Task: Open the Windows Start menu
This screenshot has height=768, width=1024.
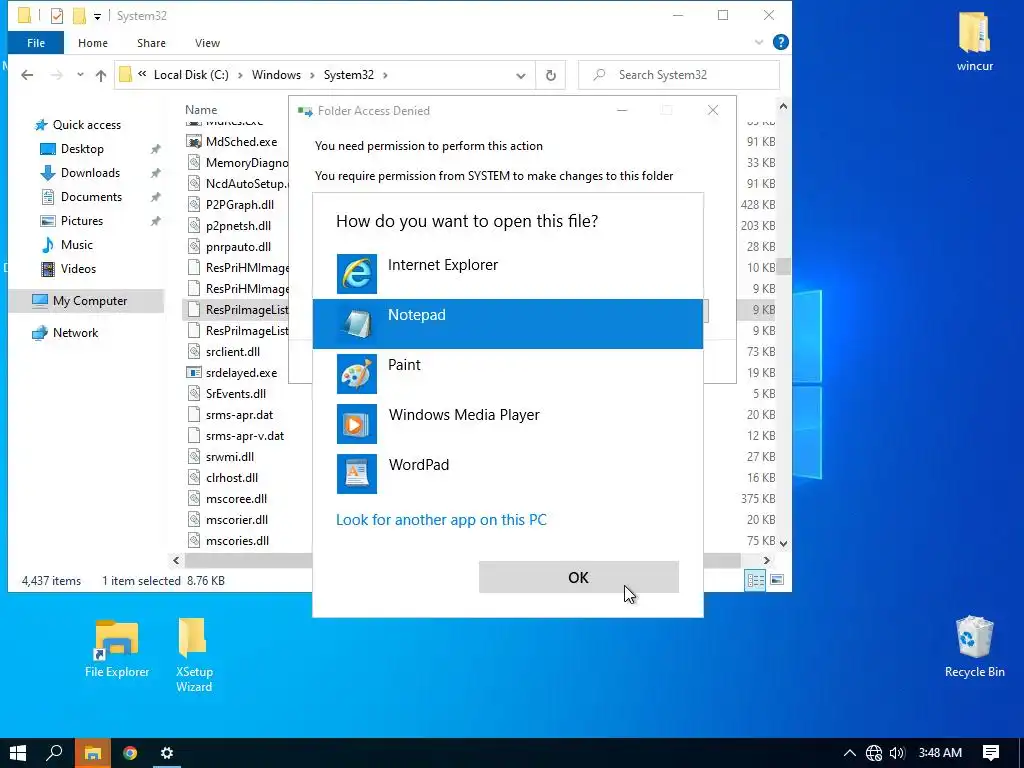Action: point(18,753)
